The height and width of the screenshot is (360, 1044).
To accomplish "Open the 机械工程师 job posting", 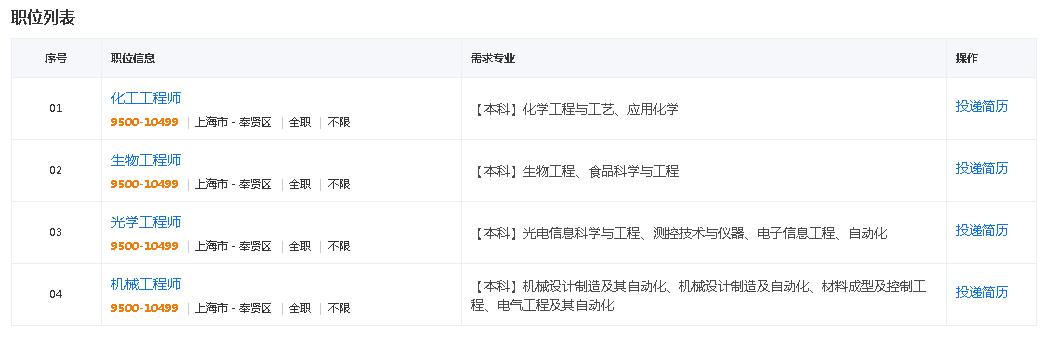I will pos(145,284).
